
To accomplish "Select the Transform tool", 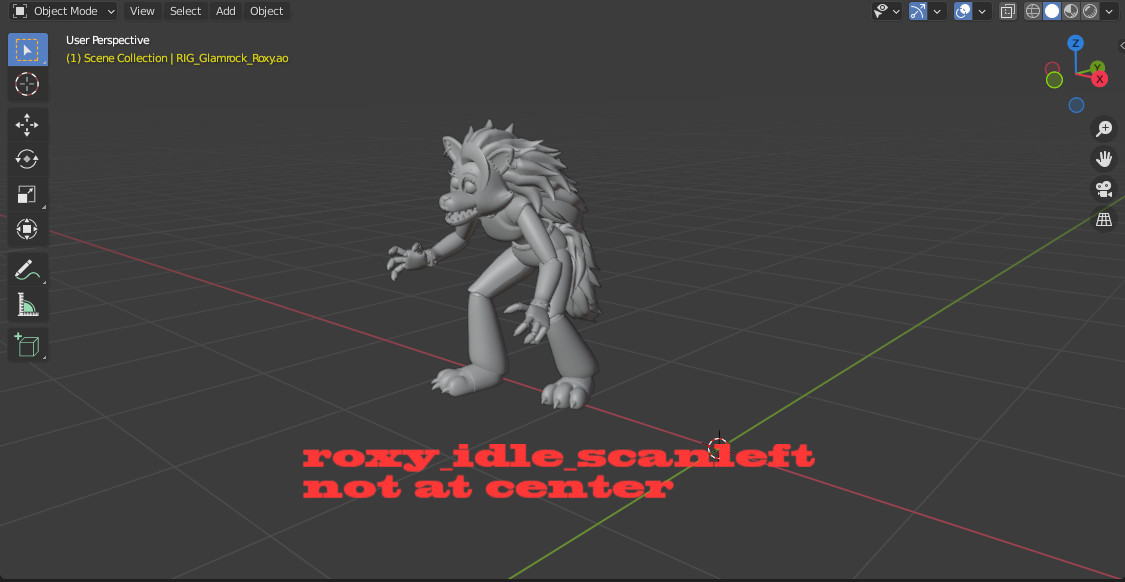I will (27, 229).
